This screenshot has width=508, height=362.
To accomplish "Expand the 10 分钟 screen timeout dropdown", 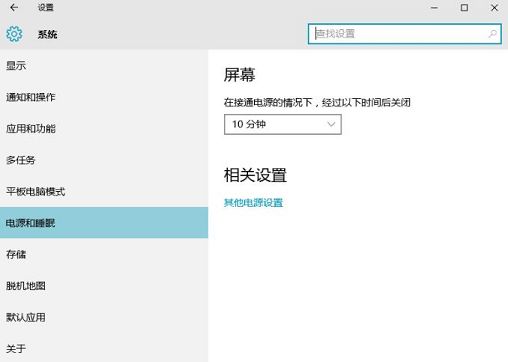I will pos(283,124).
